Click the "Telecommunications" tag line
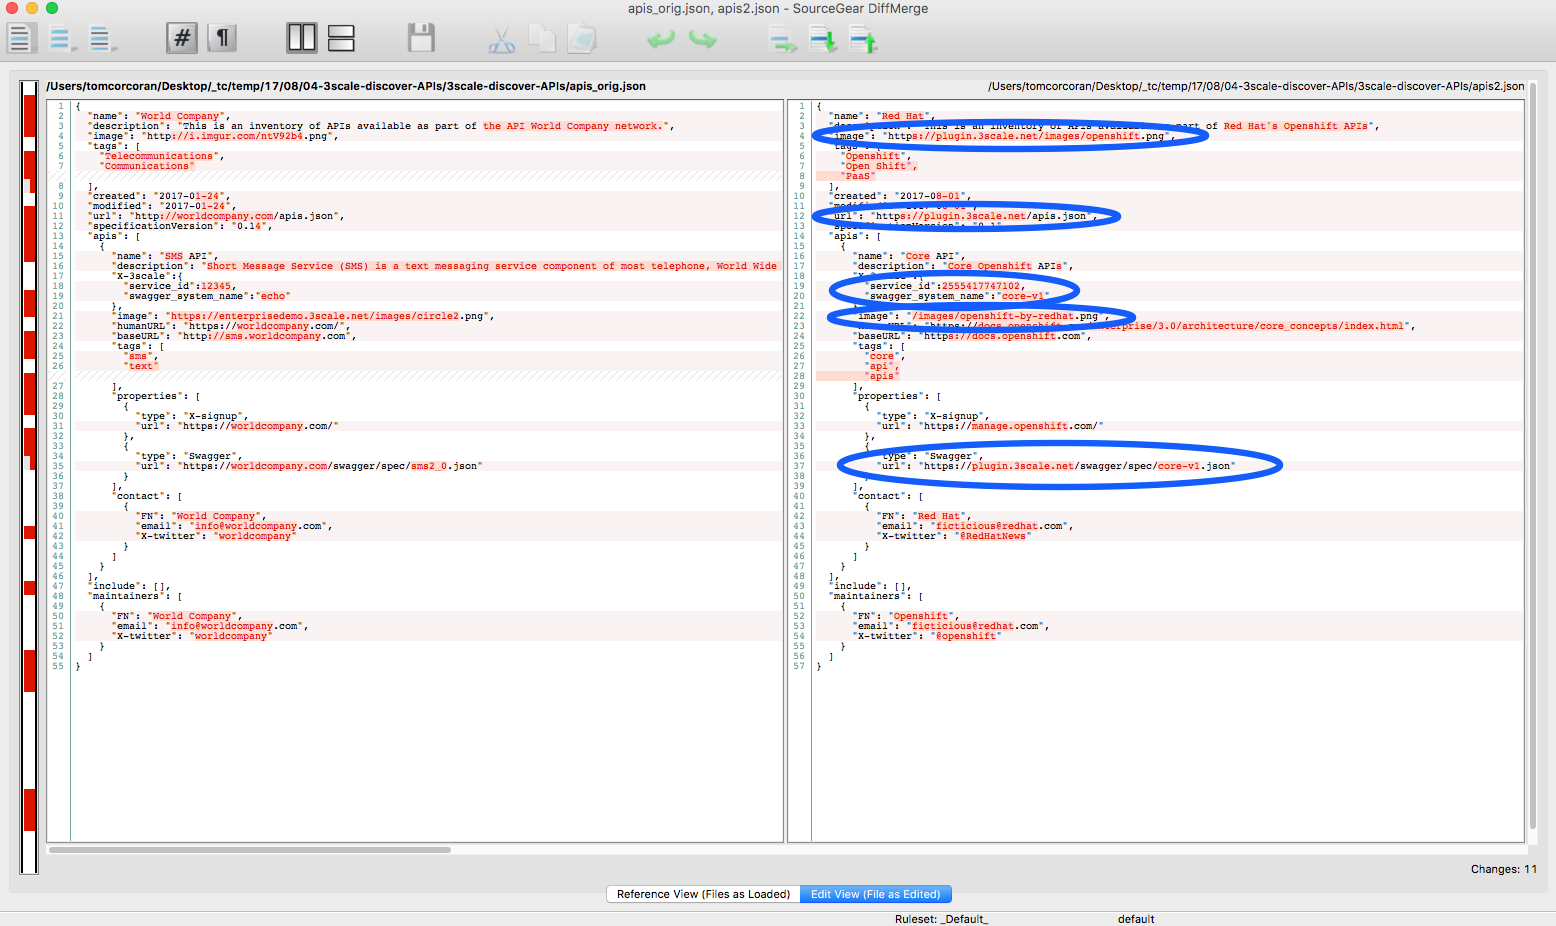 (162, 156)
